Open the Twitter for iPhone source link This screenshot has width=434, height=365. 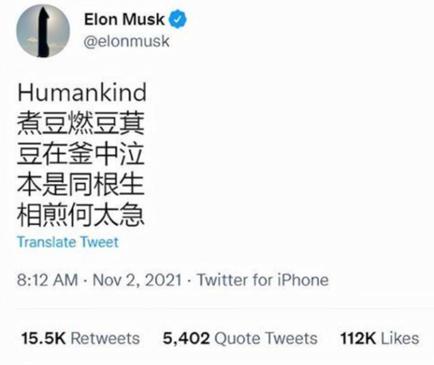(263, 280)
